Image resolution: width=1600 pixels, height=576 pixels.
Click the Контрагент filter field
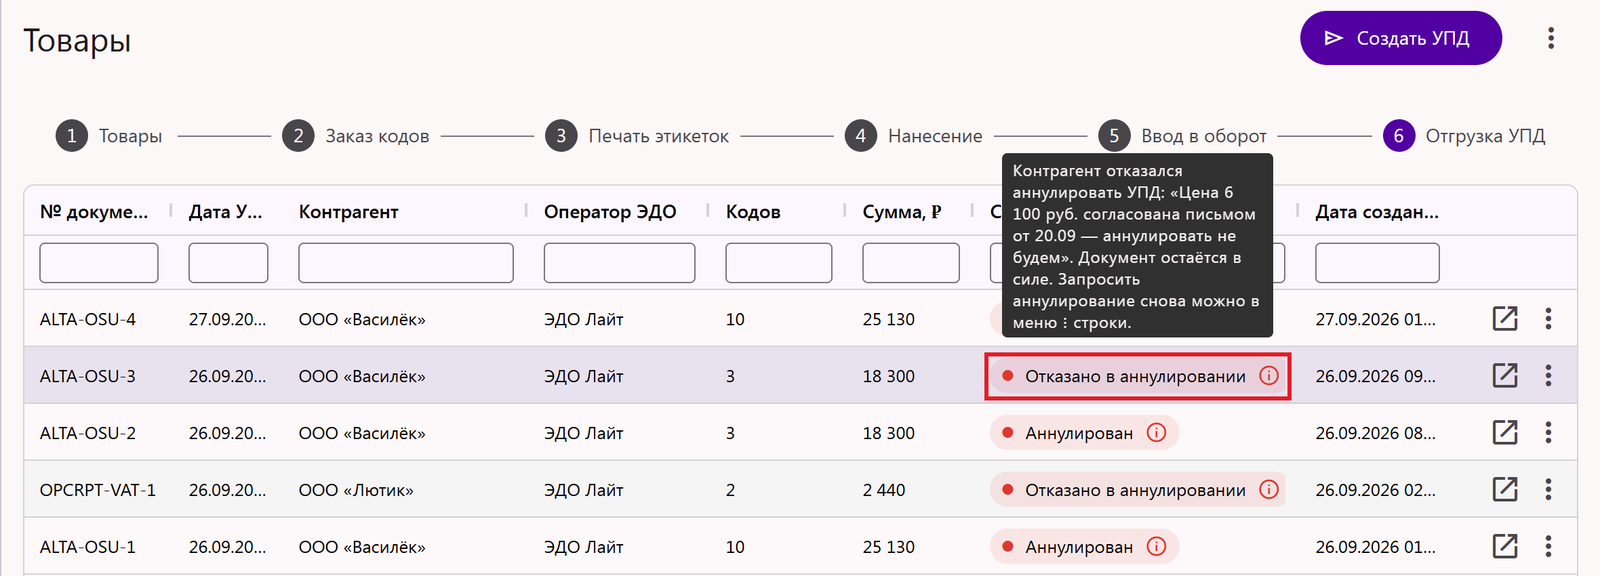pyautogui.click(x=406, y=263)
